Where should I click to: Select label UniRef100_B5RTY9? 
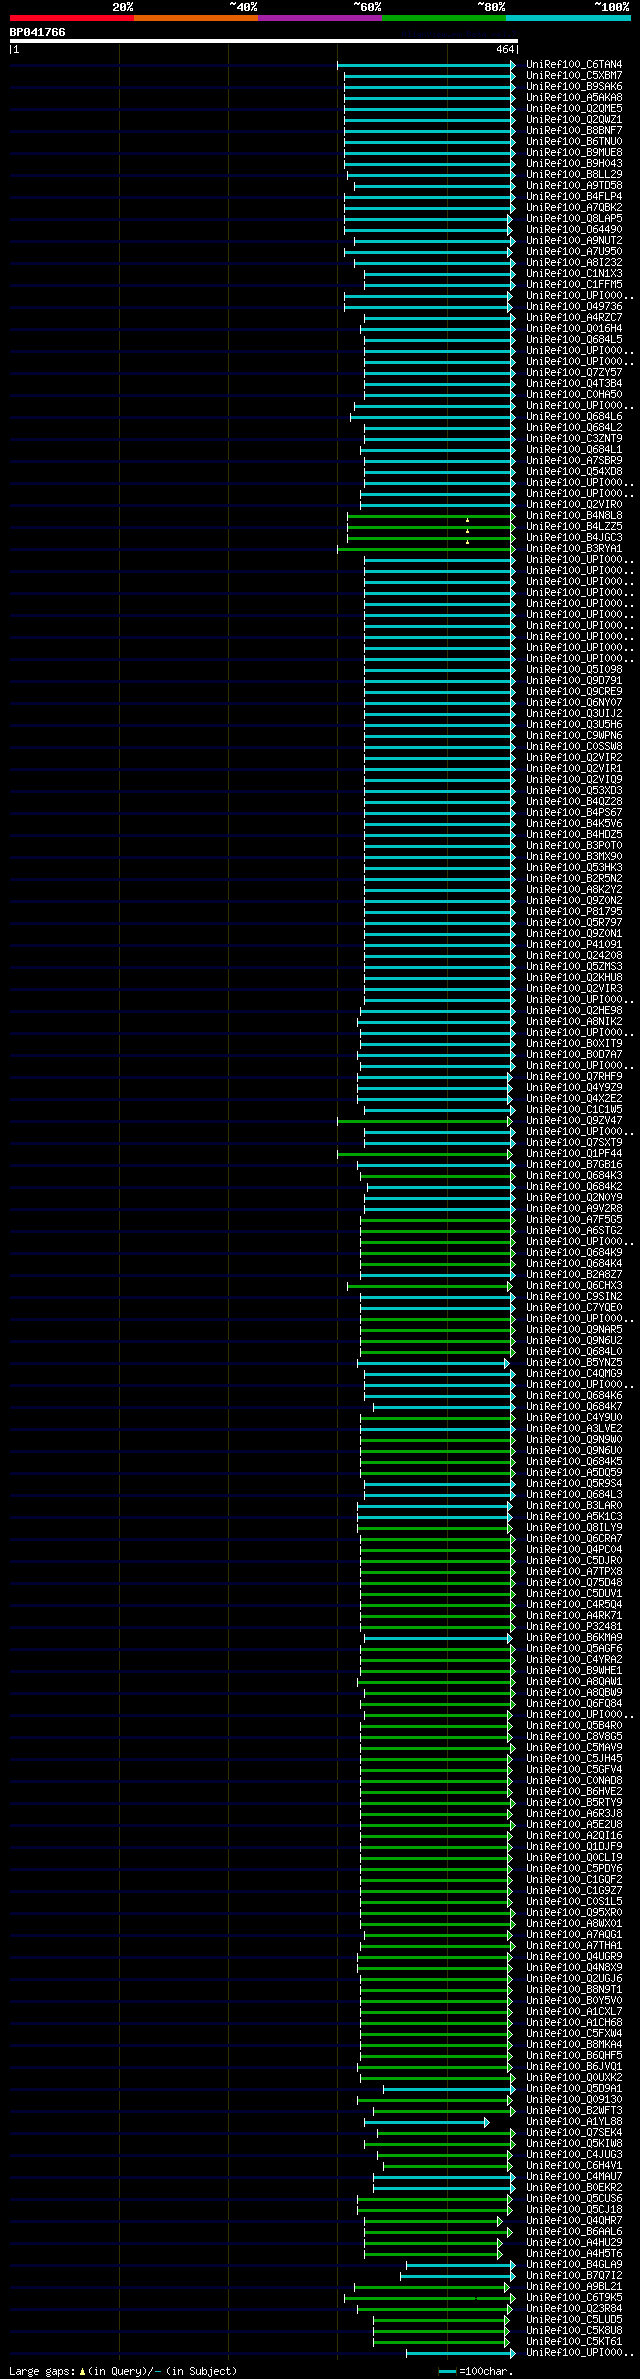(574, 1803)
